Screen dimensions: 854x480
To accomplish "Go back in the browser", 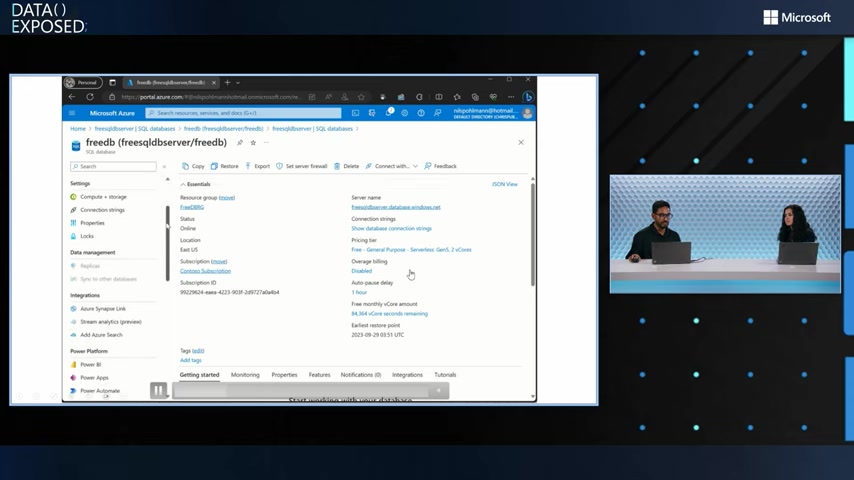I will click(x=72, y=97).
